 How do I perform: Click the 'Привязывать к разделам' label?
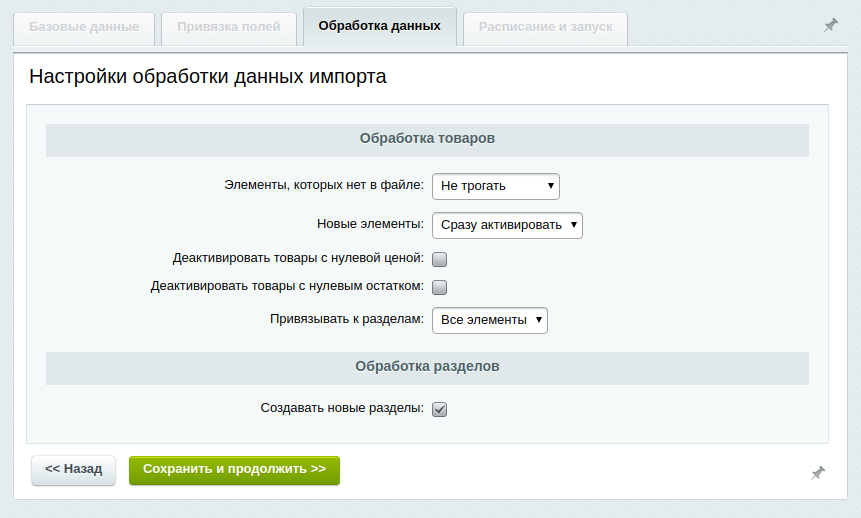(346, 320)
